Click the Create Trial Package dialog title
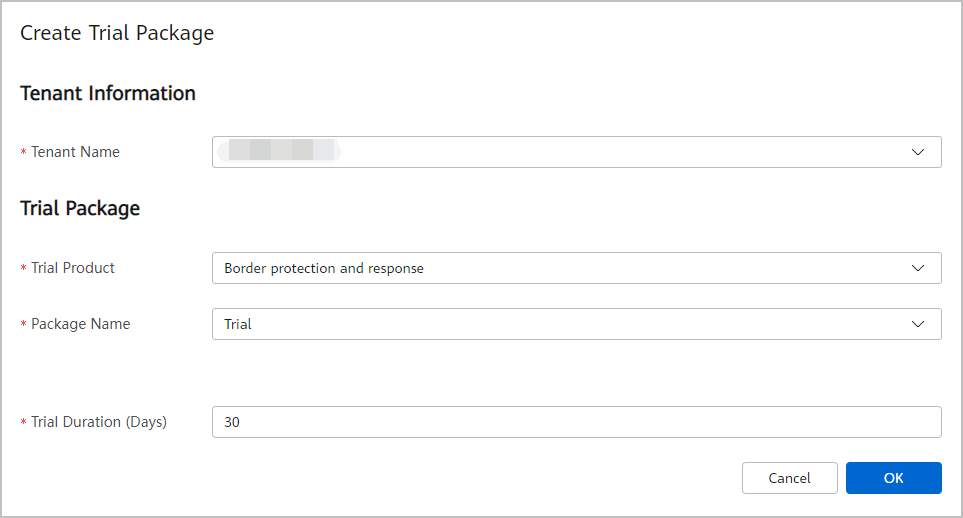The width and height of the screenshot is (963, 518). tap(117, 33)
